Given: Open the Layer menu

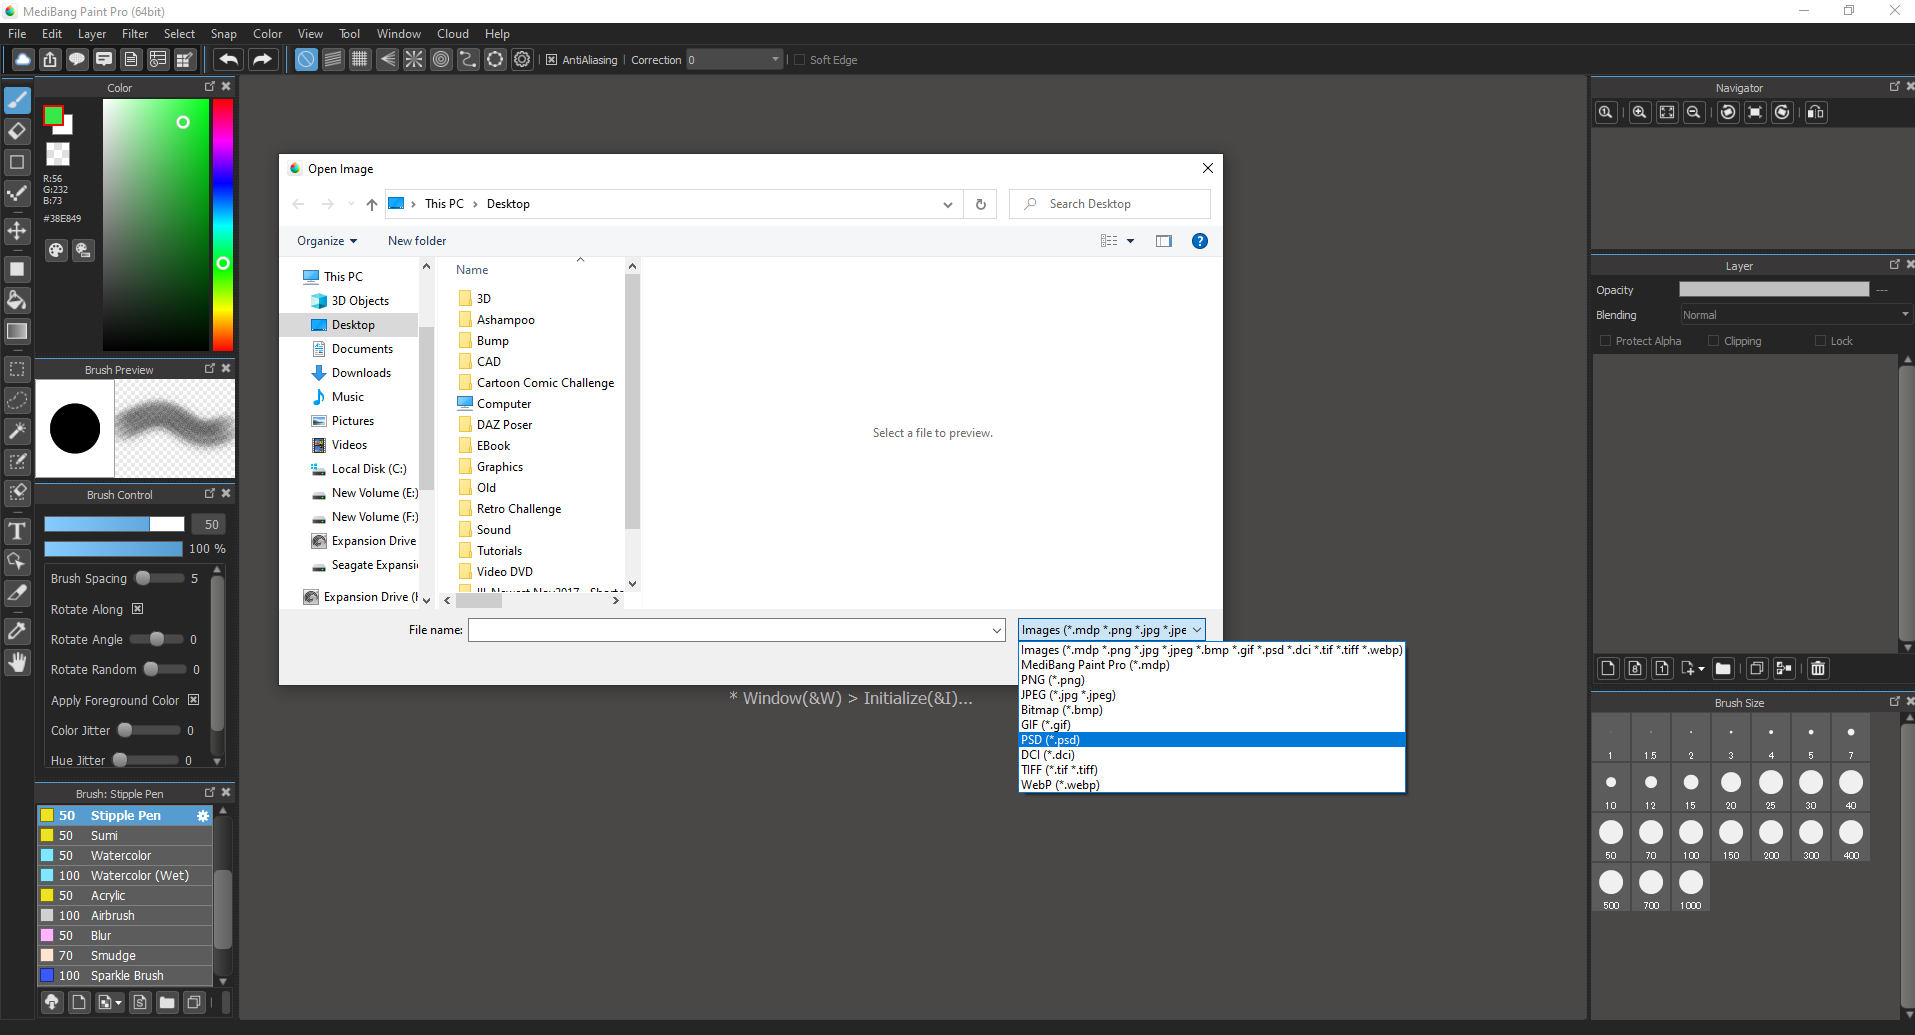Looking at the screenshot, I should (92, 34).
